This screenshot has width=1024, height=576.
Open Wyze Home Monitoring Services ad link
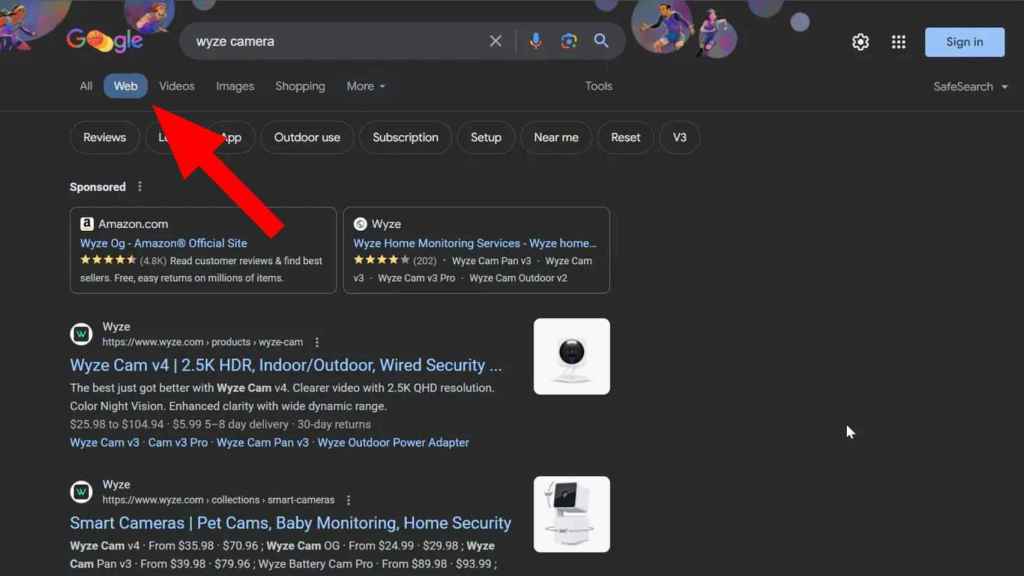coord(475,243)
